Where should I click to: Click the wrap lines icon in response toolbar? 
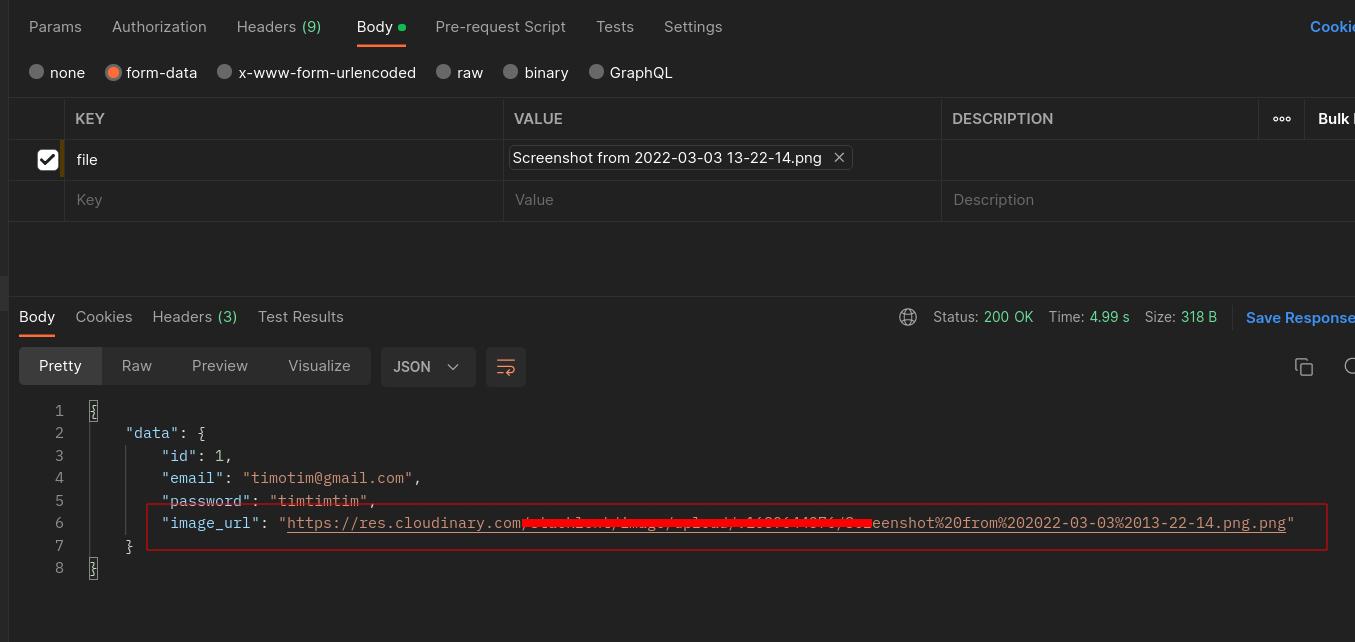pos(505,367)
